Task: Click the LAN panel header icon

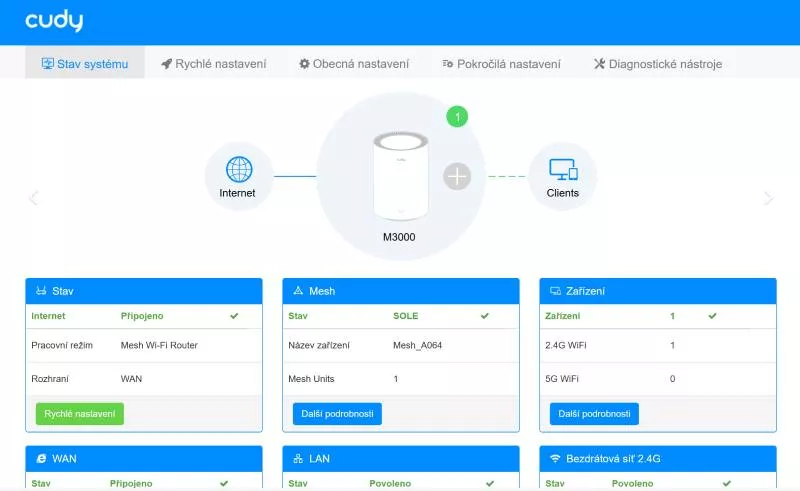Action: click(298, 458)
